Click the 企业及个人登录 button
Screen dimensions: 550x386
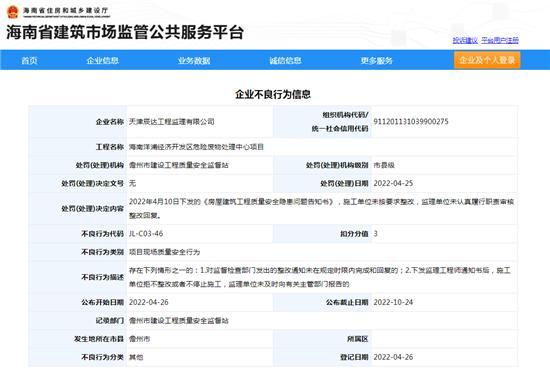pos(487,60)
